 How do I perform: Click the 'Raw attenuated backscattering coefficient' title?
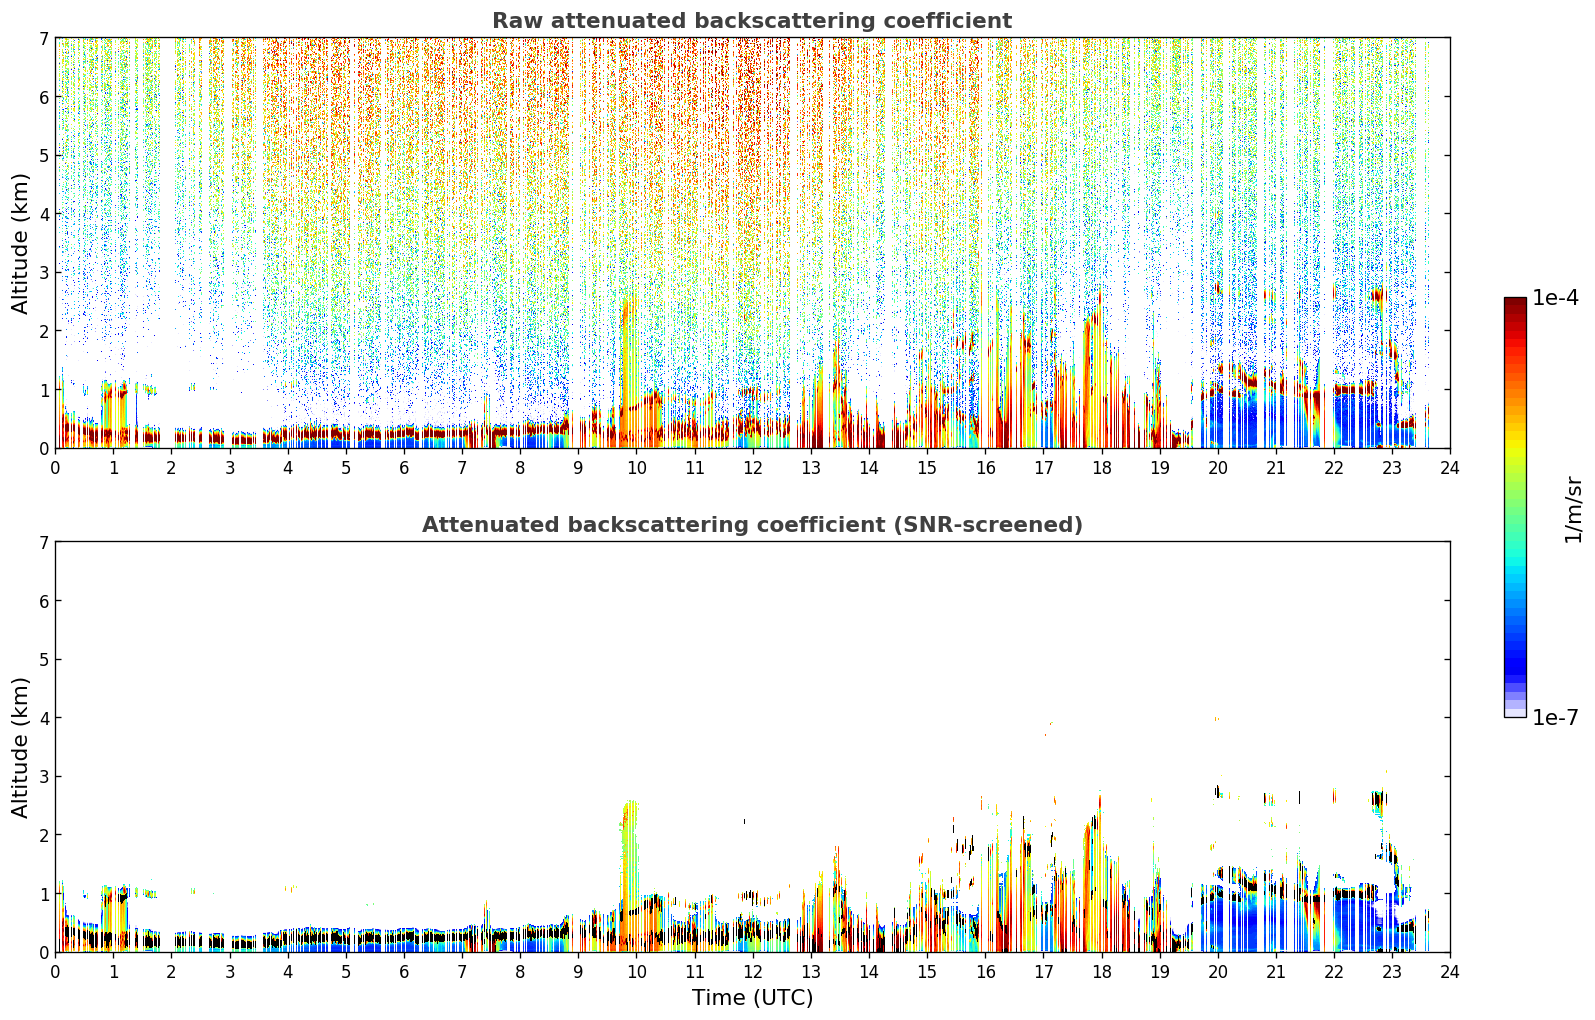(752, 21)
